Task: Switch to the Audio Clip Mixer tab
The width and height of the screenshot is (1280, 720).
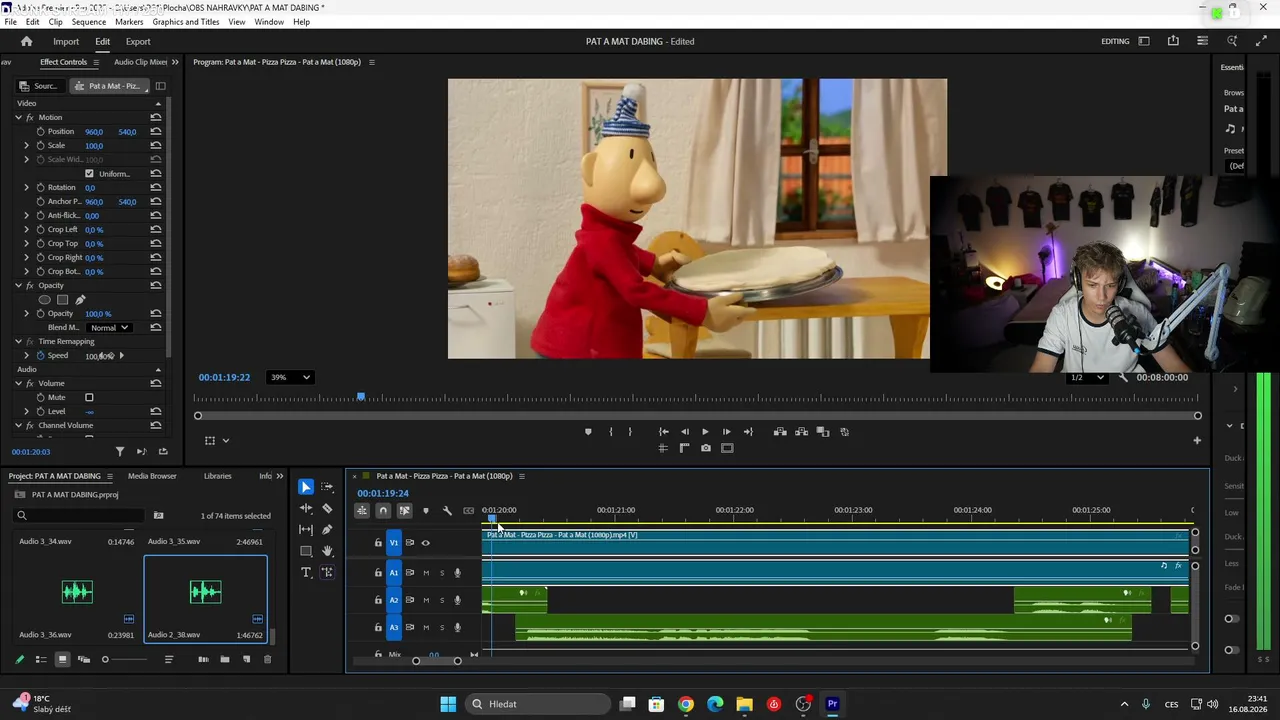Action: click(x=140, y=62)
